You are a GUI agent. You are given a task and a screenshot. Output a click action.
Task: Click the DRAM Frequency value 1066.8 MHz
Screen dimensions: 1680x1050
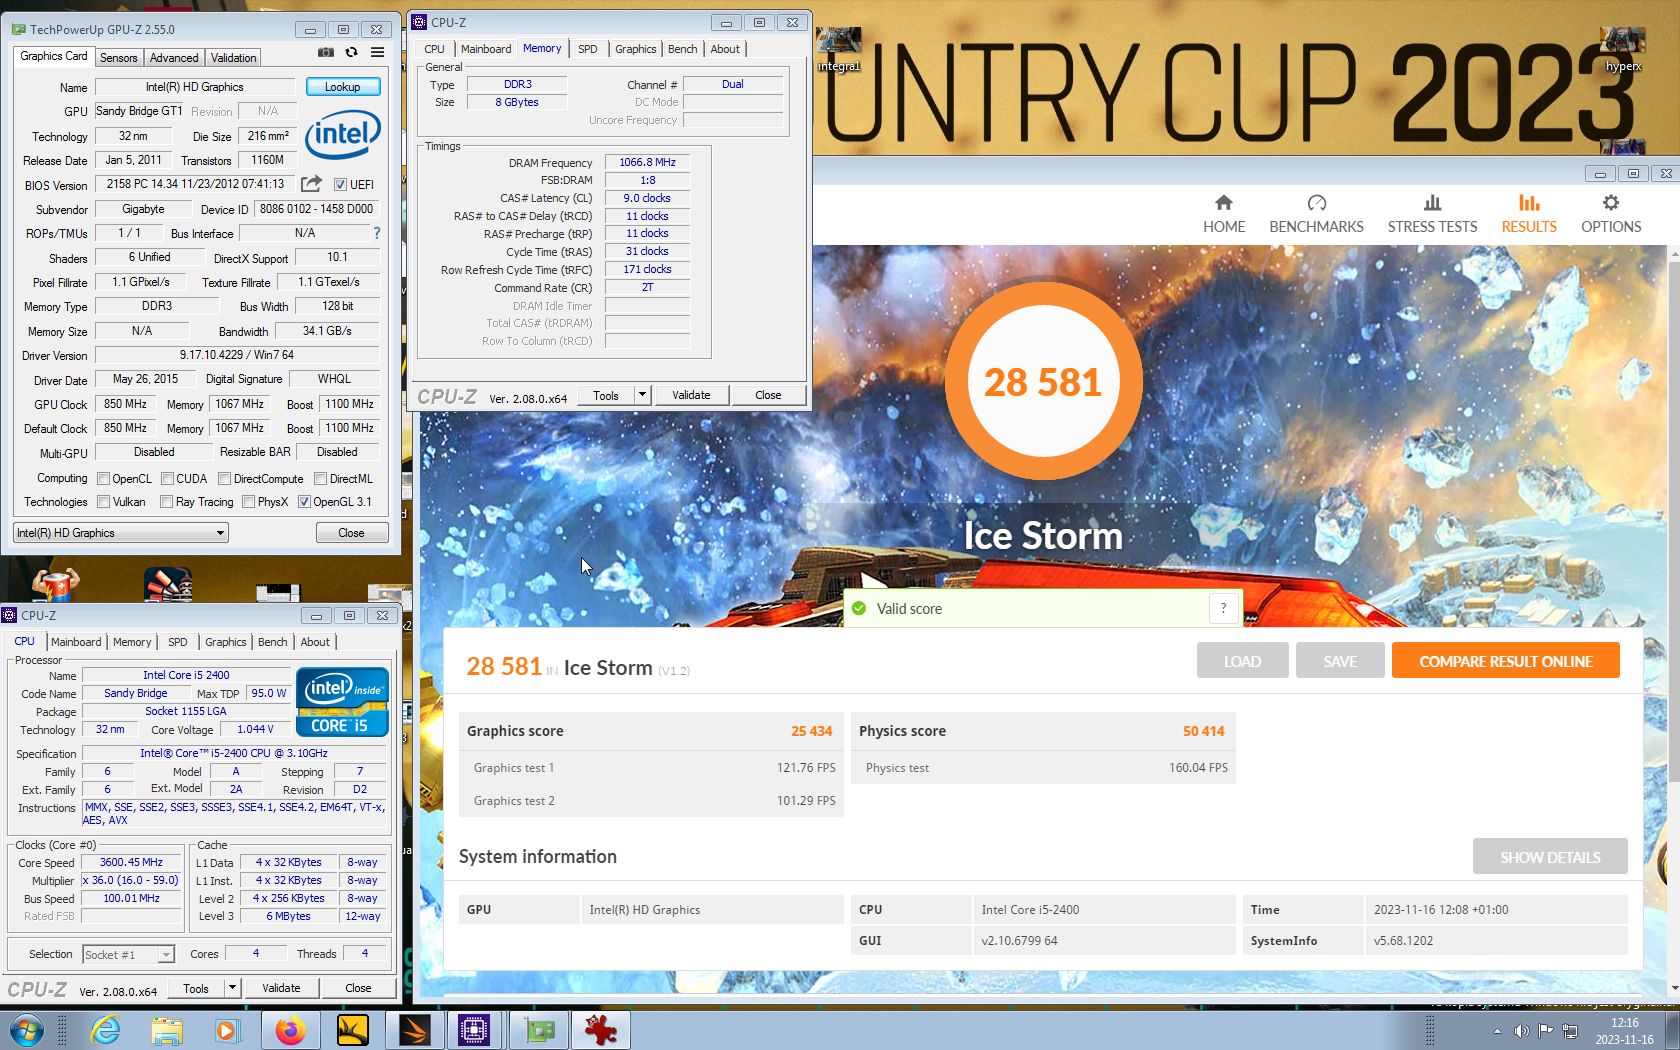pos(647,162)
